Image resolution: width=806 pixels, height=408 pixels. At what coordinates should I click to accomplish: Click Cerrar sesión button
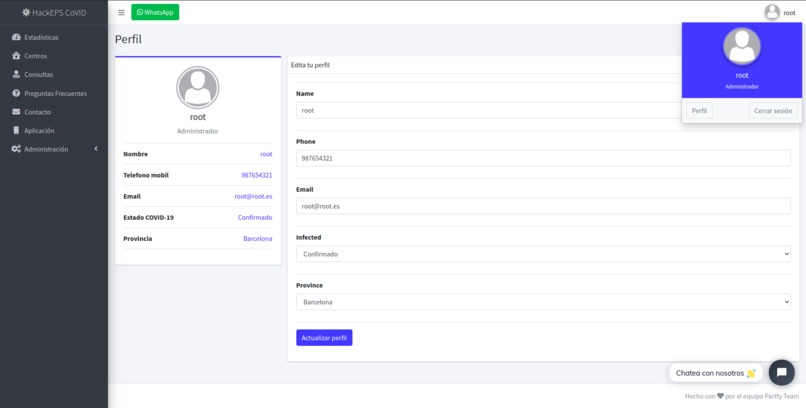coord(773,110)
